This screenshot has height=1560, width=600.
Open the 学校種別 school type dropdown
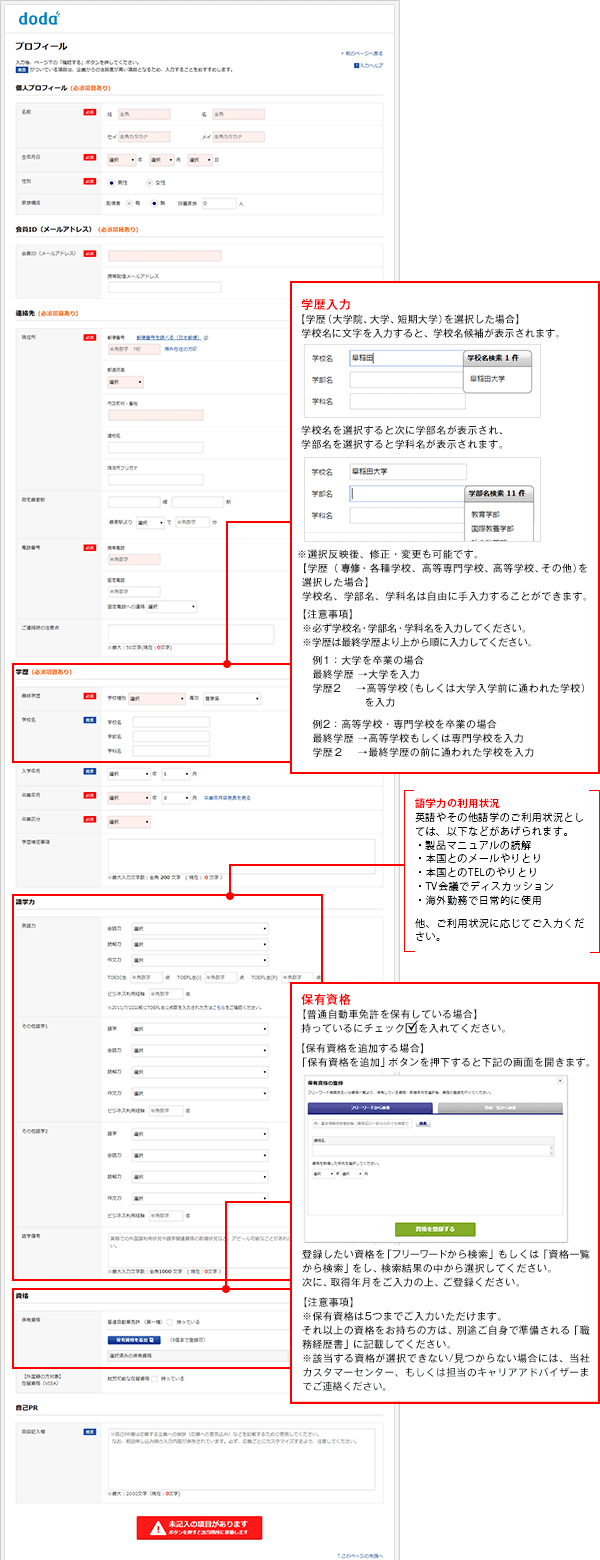tap(157, 699)
